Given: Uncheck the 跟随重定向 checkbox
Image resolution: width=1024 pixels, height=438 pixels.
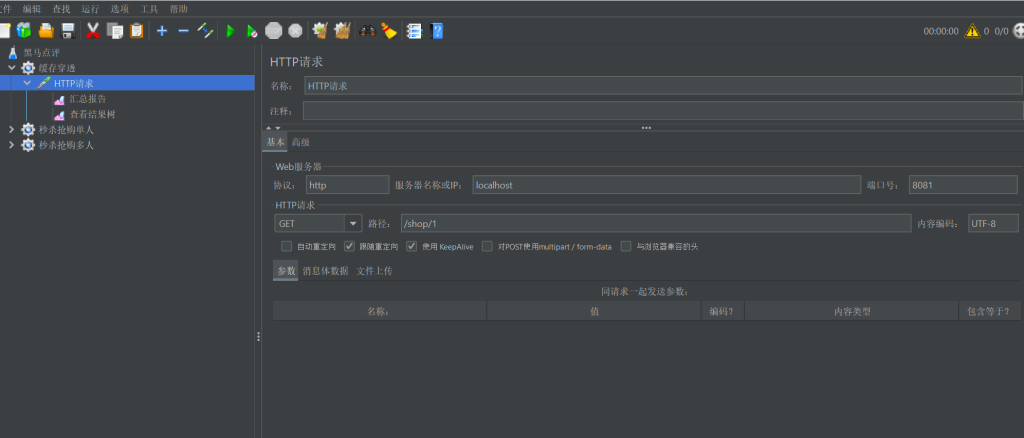Looking at the screenshot, I should pos(350,246).
